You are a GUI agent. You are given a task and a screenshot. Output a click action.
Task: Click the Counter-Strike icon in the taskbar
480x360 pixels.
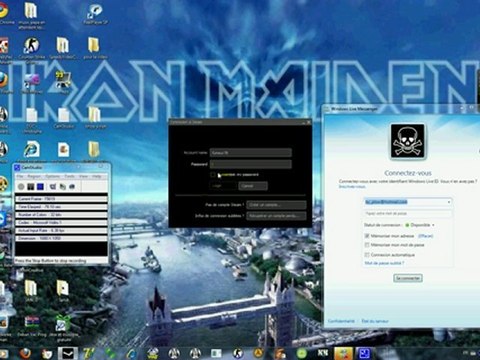click(x=238, y=353)
